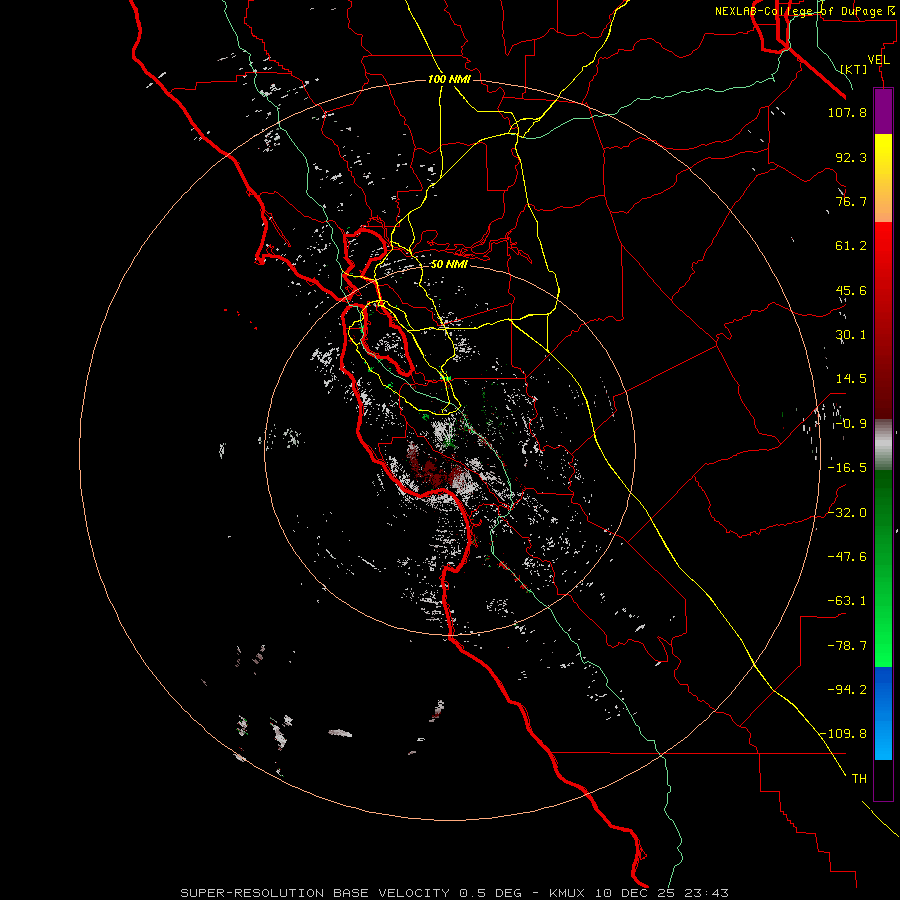The width and height of the screenshot is (900, 900).
Task: Click the purple segment of color bar
Action: point(883,111)
